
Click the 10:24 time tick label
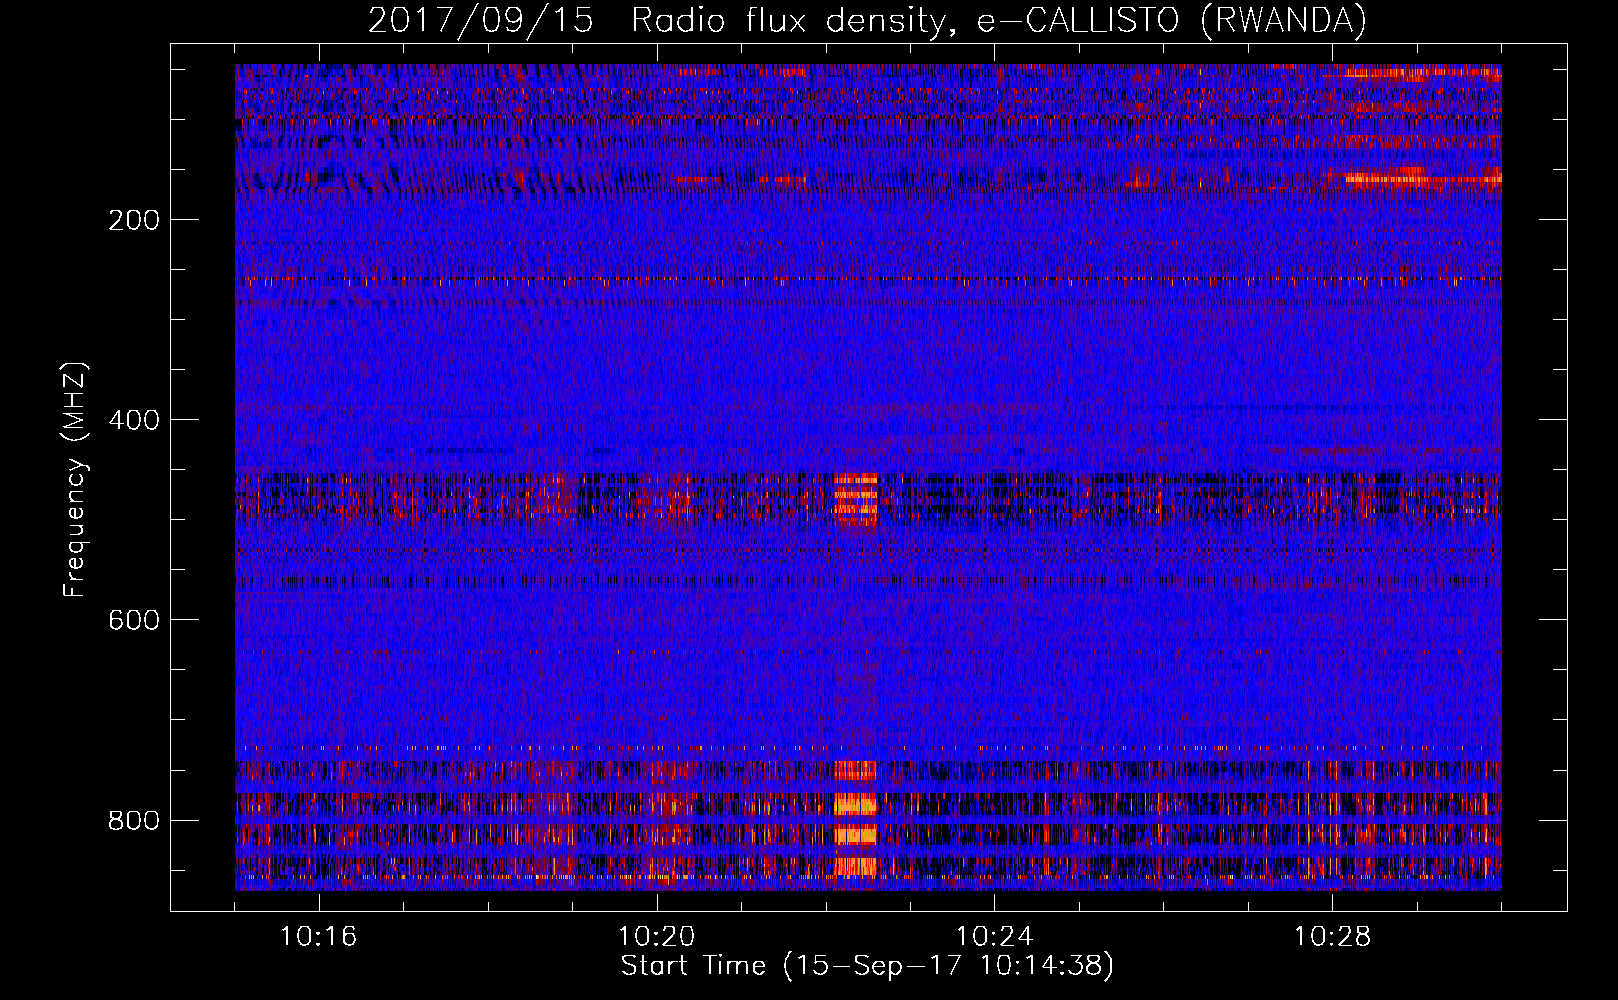tap(995, 937)
